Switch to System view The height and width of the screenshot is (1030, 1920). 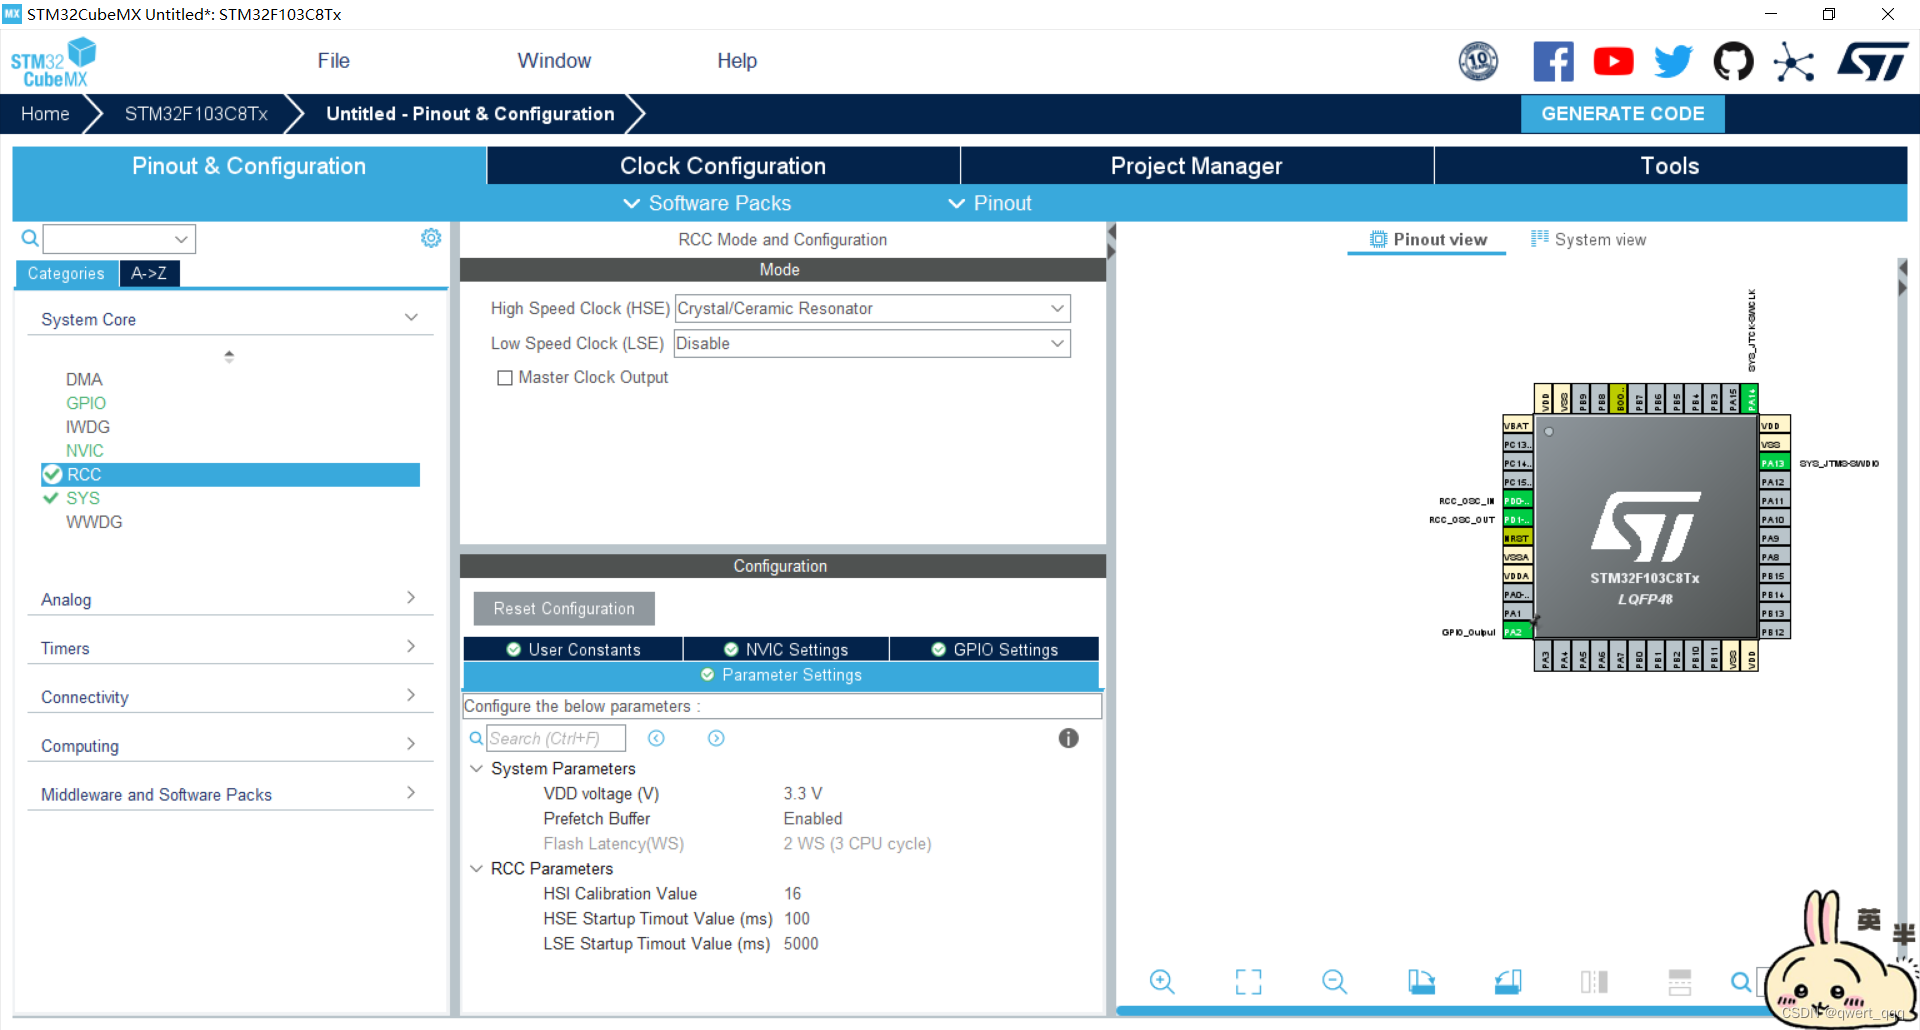tap(1589, 239)
